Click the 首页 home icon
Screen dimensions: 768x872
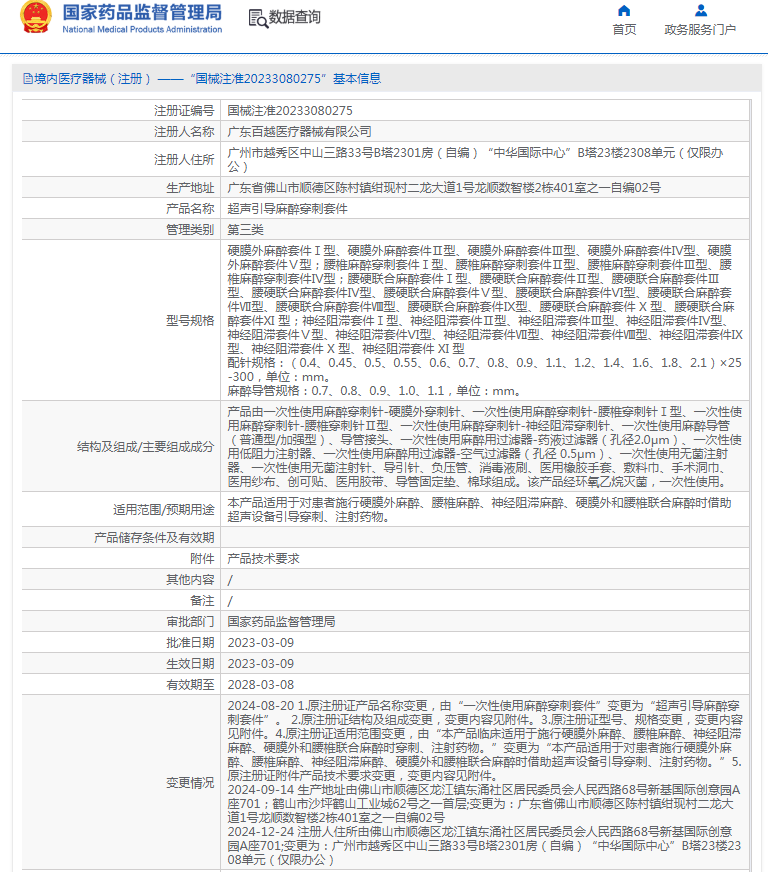[624, 11]
